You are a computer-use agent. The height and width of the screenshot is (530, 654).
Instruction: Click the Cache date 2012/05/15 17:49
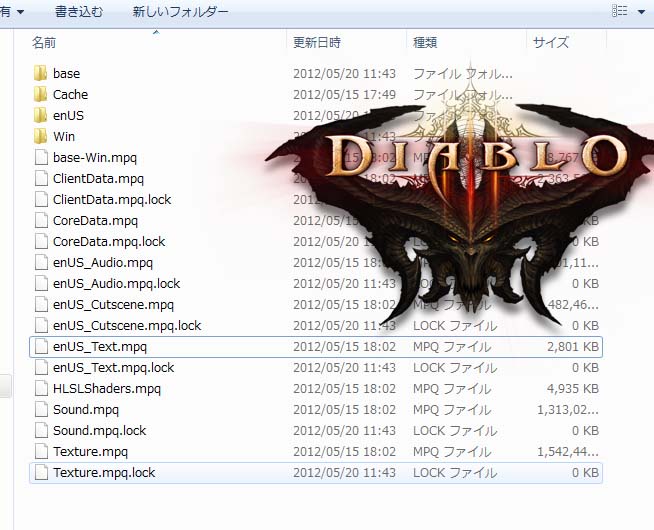[344, 95]
